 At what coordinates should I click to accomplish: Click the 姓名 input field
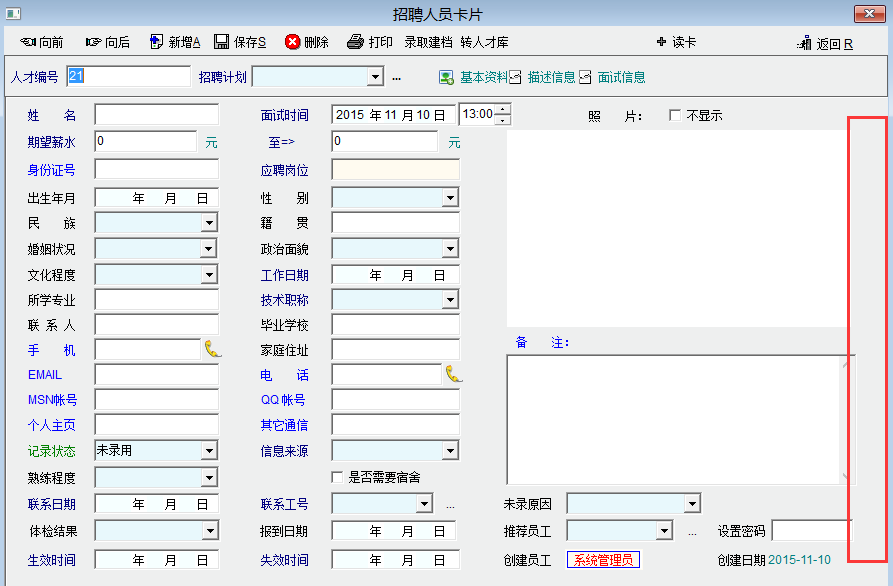pyautogui.click(x=156, y=115)
